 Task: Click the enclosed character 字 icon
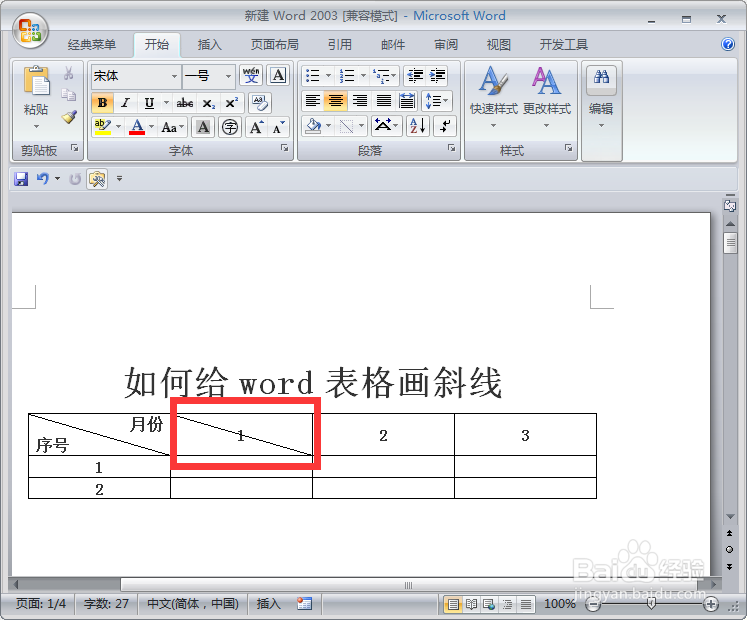pos(230,127)
